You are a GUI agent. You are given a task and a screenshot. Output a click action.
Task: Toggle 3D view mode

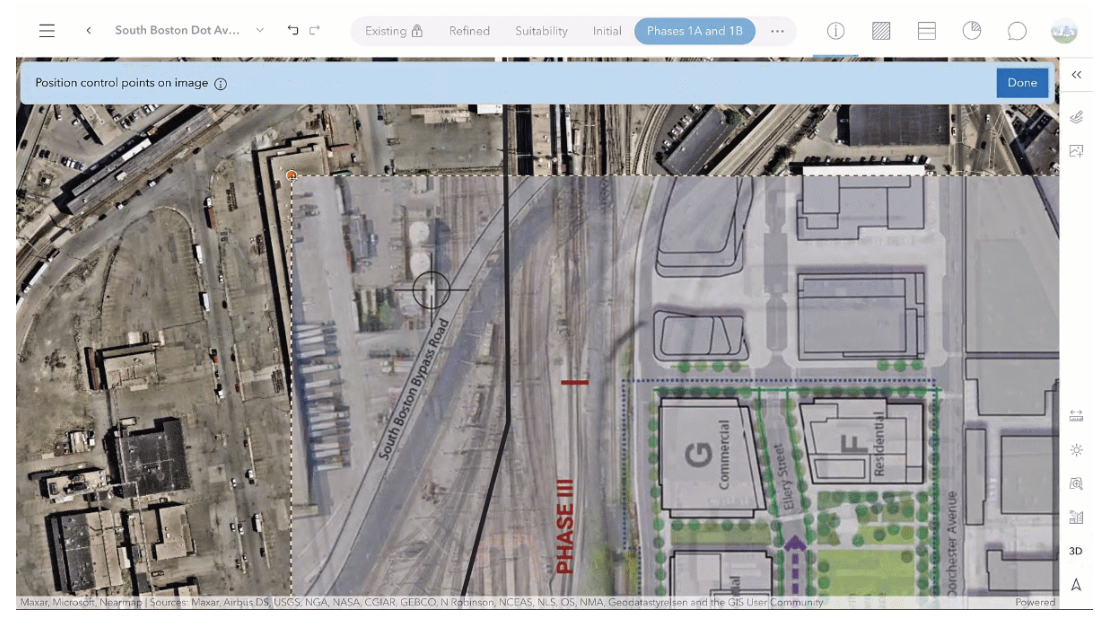click(1077, 550)
